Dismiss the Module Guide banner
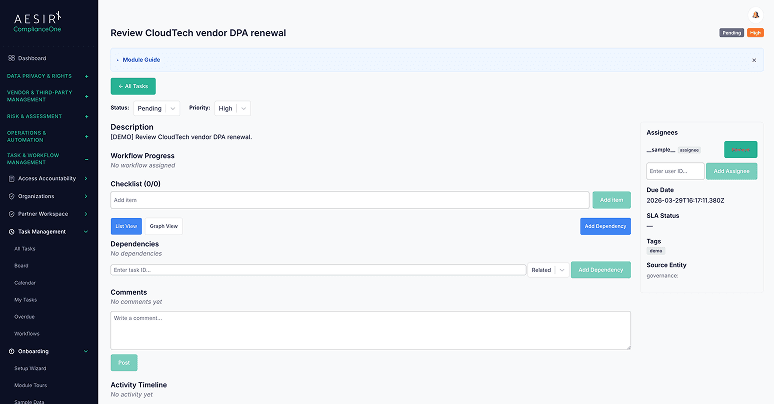The height and width of the screenshot is (404, 774). [x=754, y=60]
